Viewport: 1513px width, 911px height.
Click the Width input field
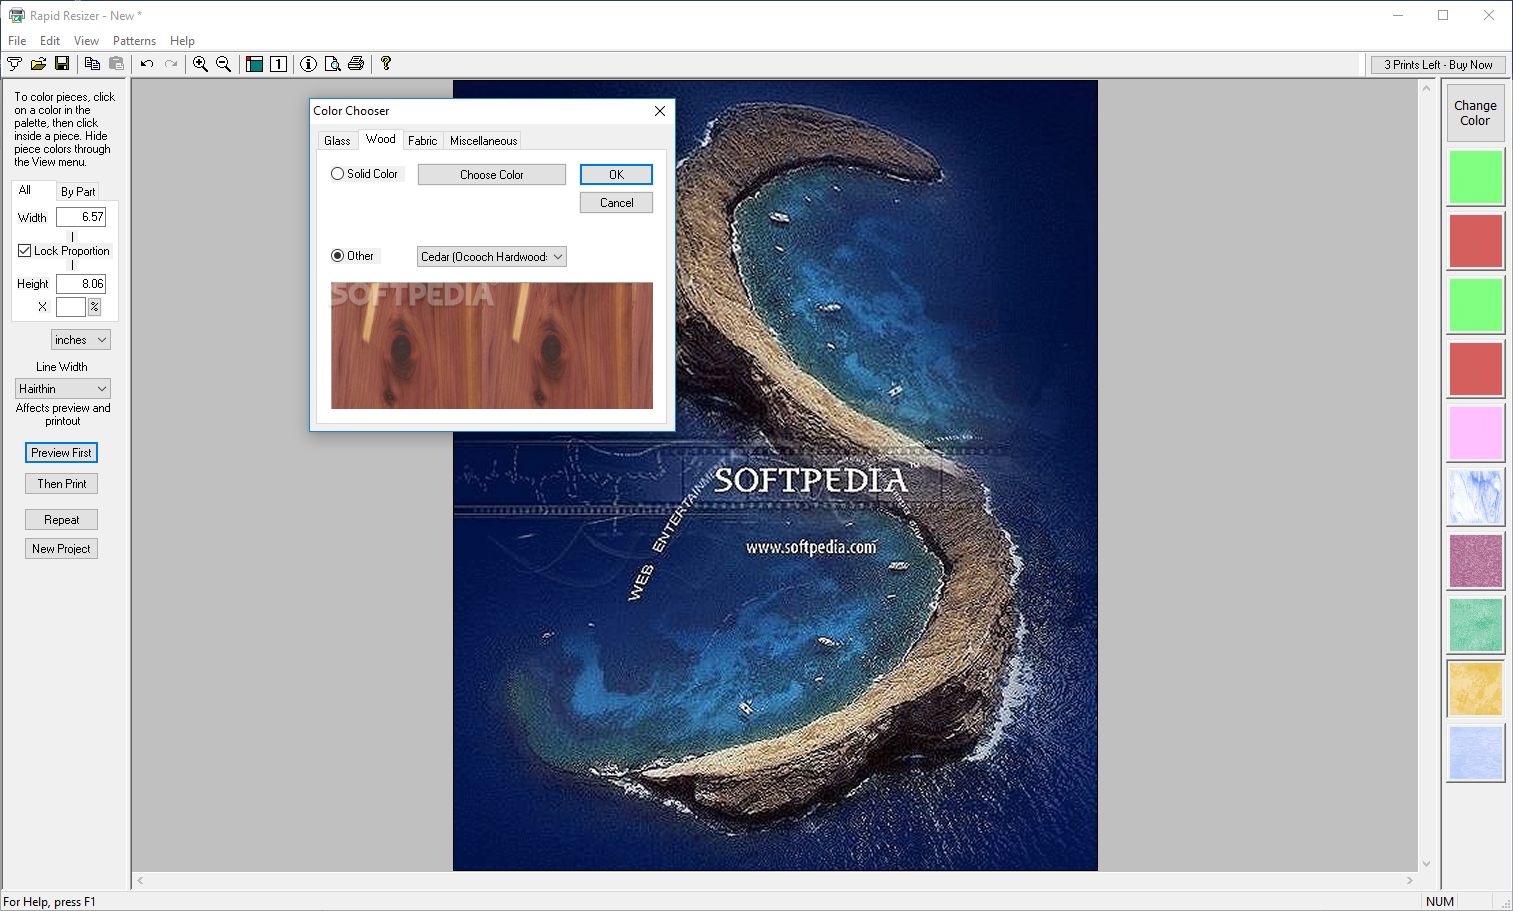pyautogui.click(x=81, y=217)
